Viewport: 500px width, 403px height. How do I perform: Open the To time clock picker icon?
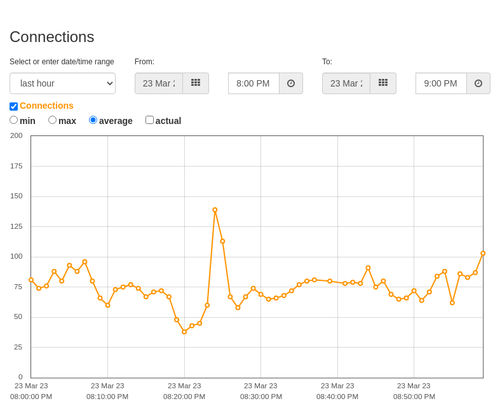tap(478, 83)
